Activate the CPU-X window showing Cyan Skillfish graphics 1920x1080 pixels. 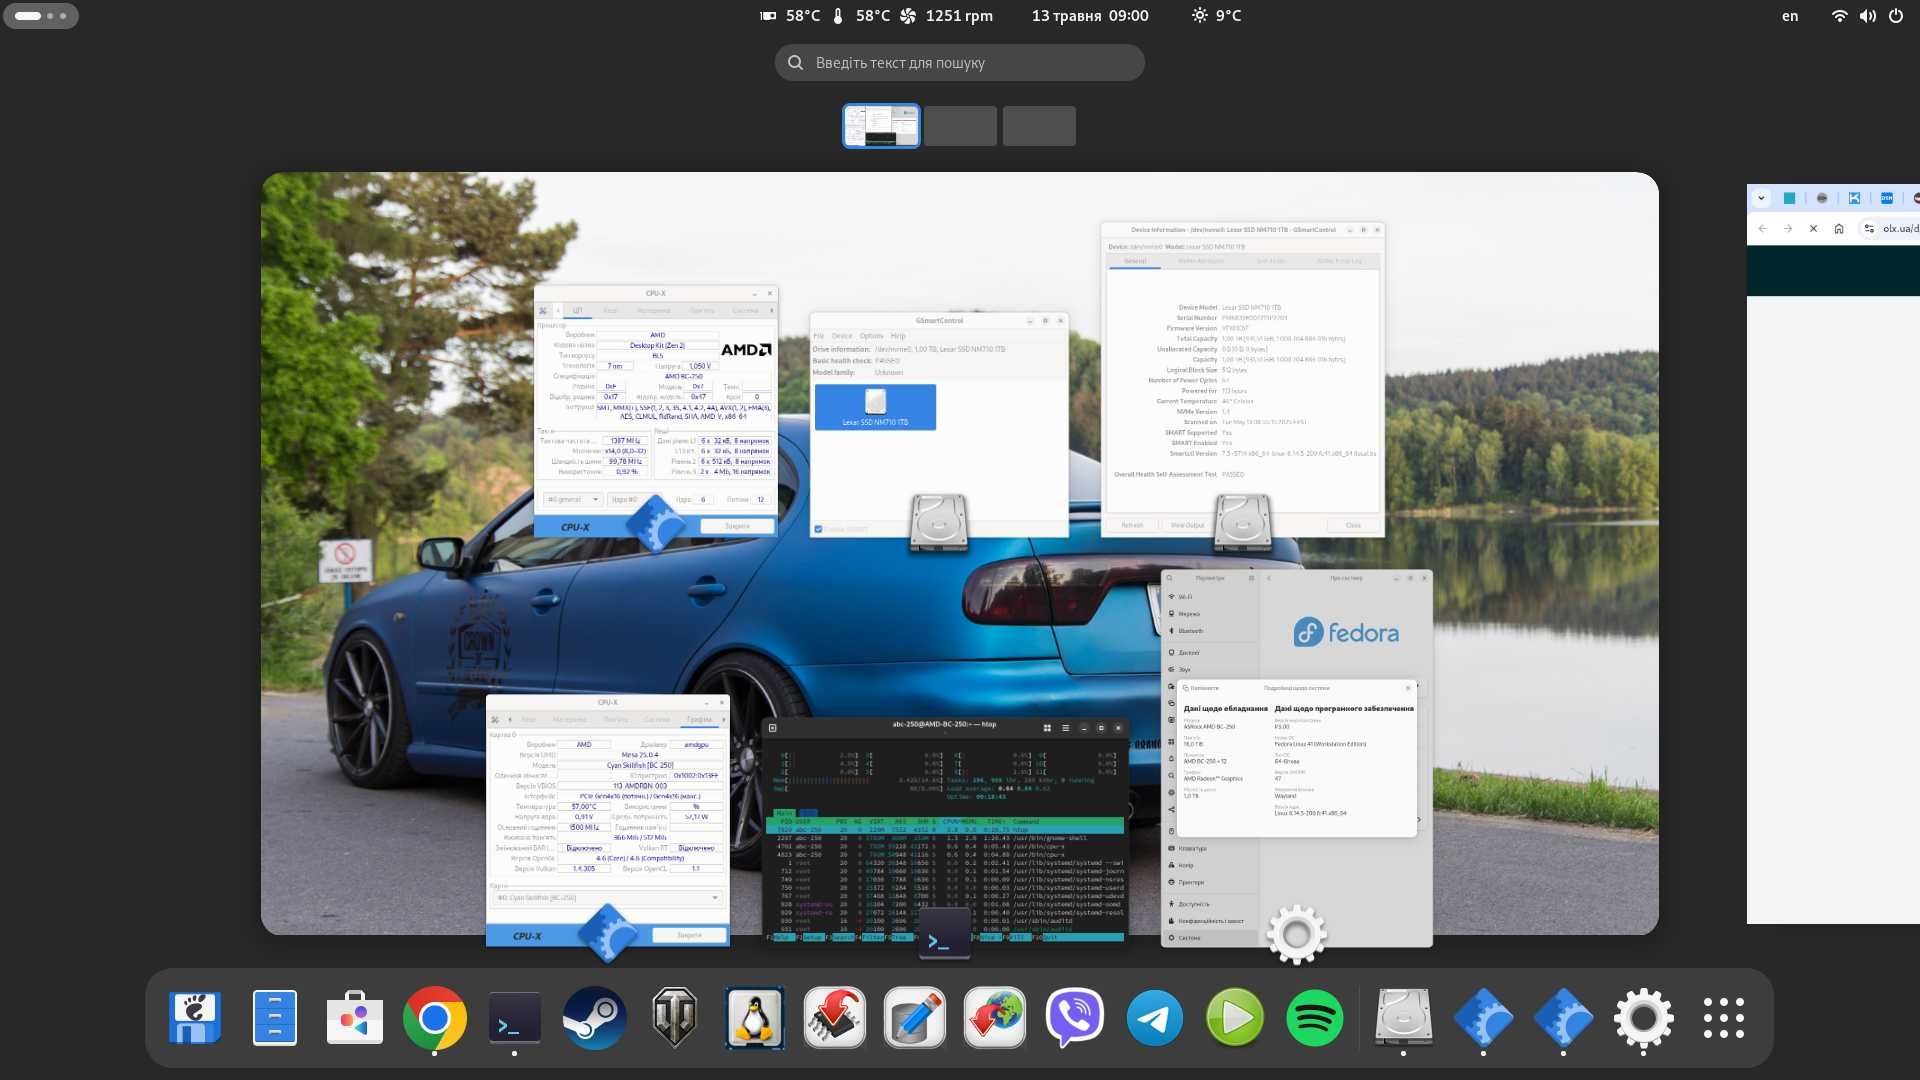coord(608,820)
